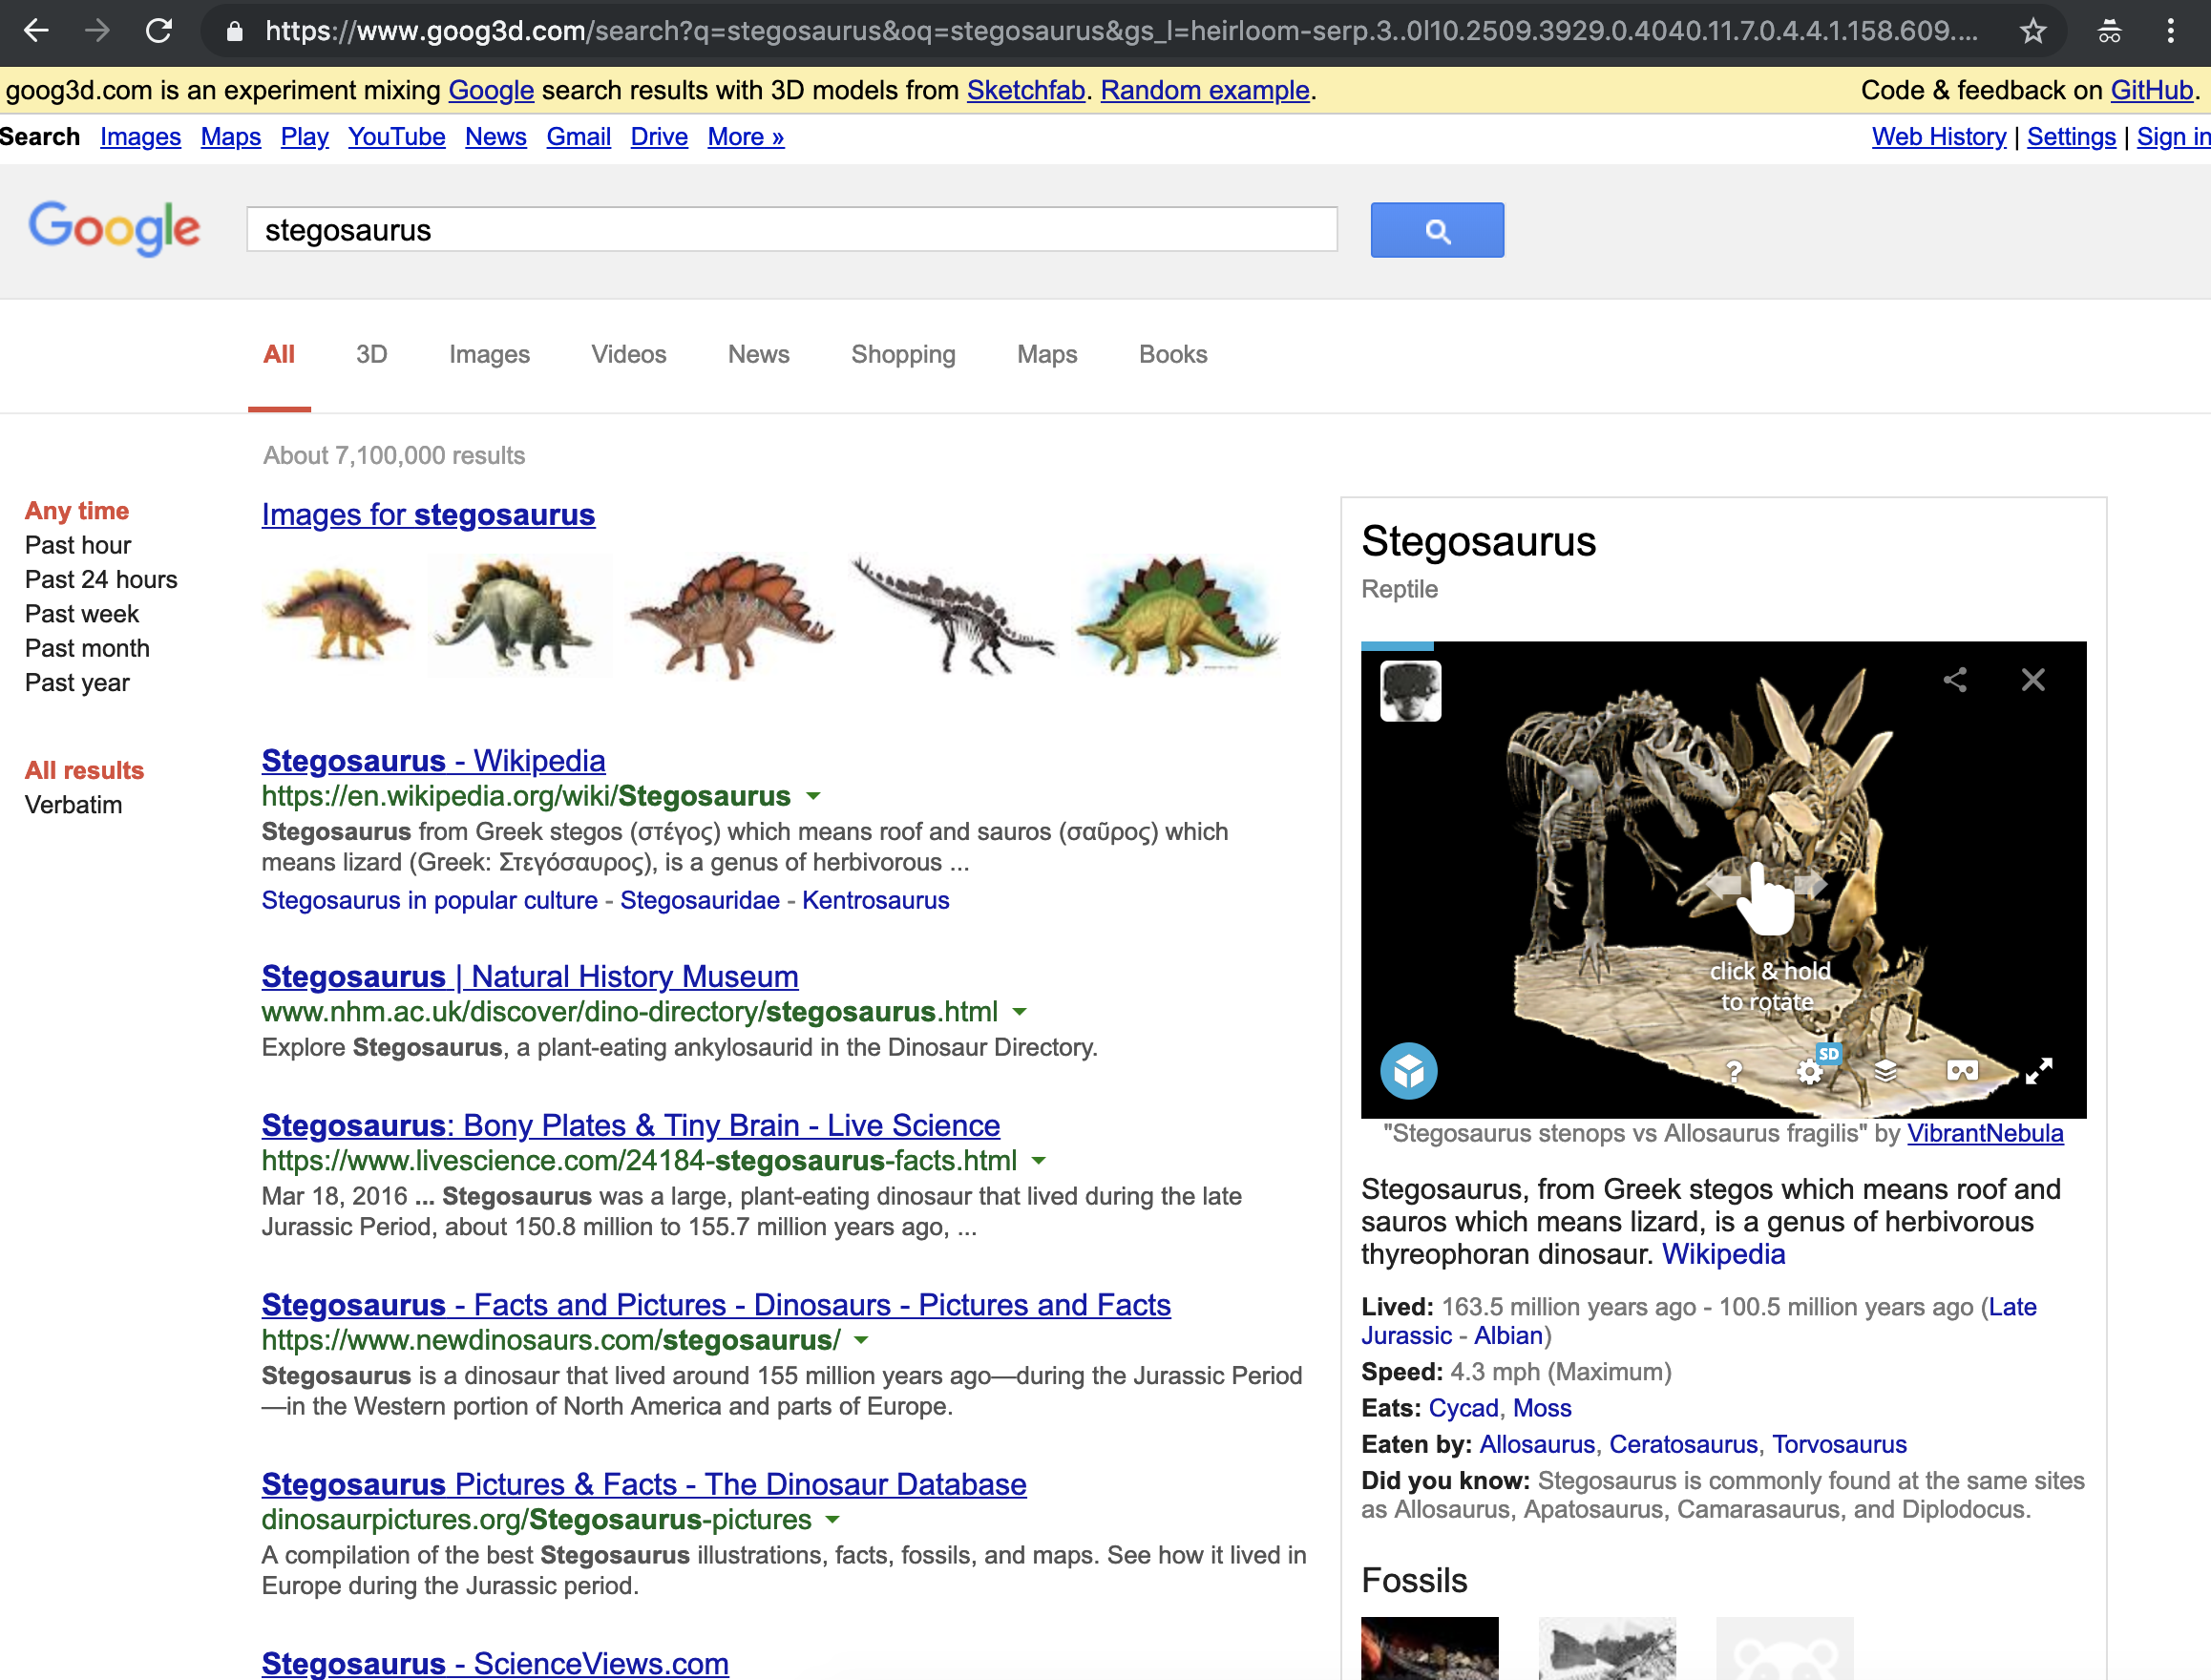Open the More » menu in top bar

(x=746, y=137)
